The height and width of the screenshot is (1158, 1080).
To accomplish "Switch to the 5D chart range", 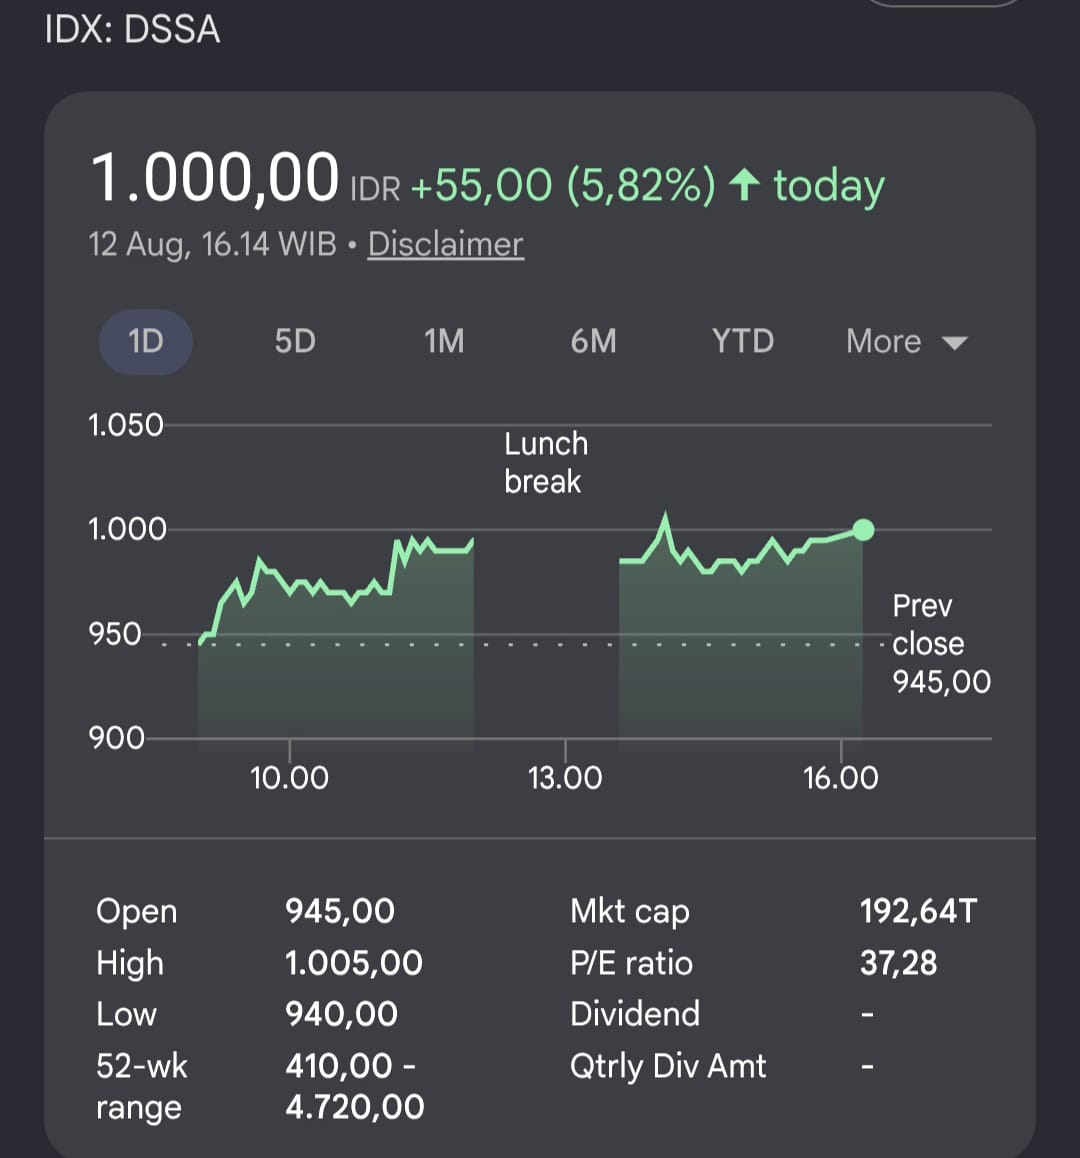I will click(x=295, y=342).
